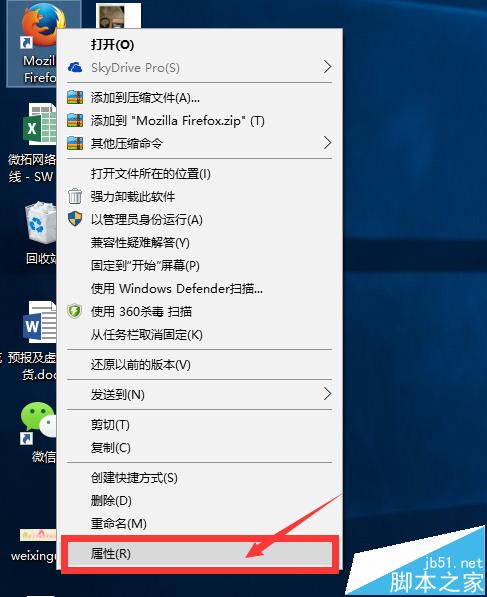The height and width of the screenshot is (597, 487).
Task: Click the 微信 label under the WeChat icon
Action: tap(44, 457)
